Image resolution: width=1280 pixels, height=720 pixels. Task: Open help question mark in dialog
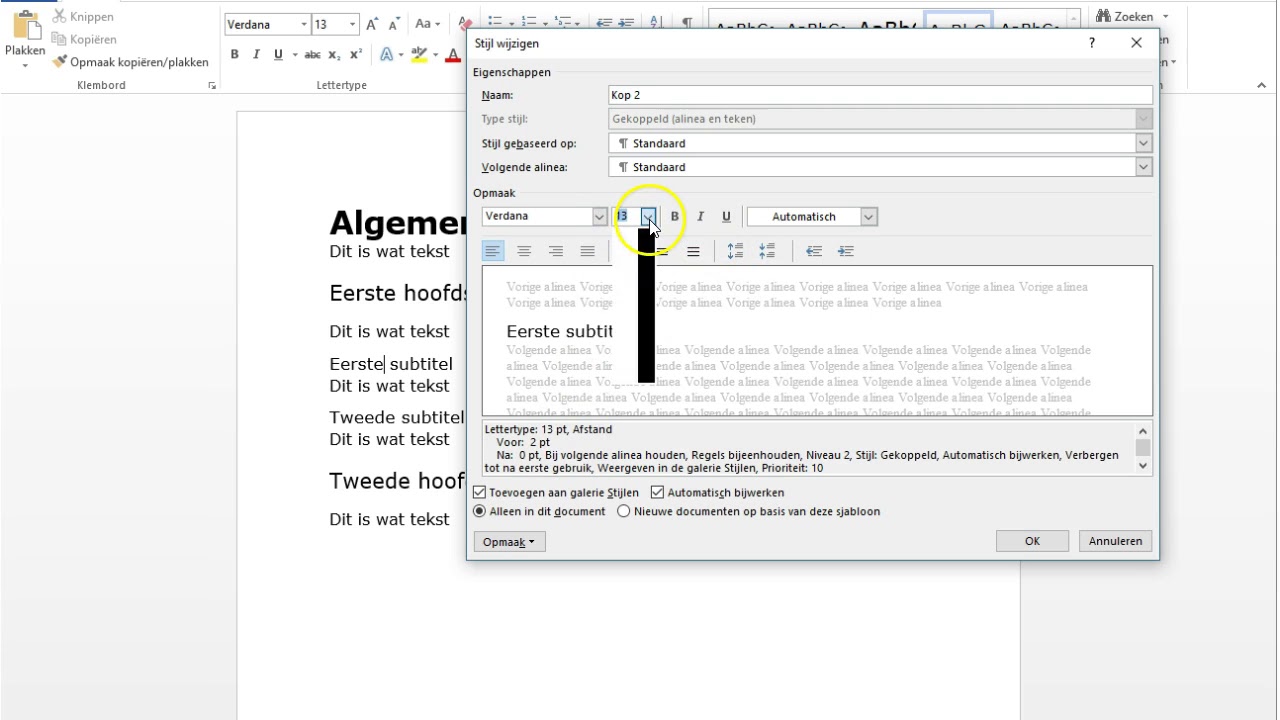point(1092,43)
